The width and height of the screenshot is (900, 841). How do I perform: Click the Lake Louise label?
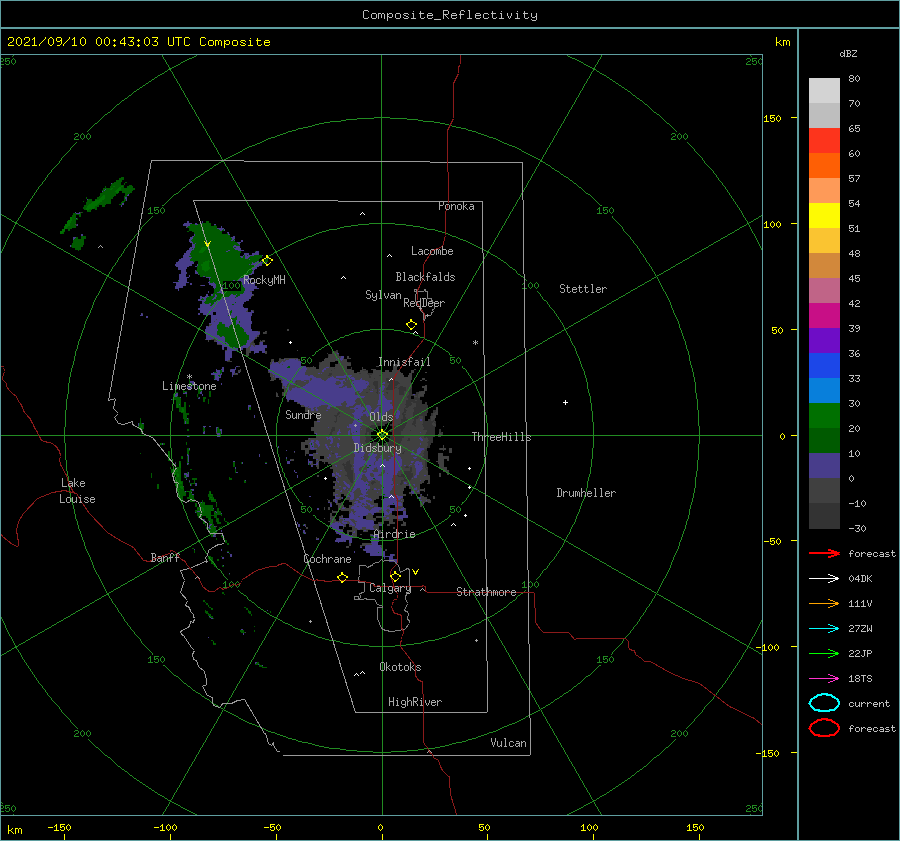pyautogui.click(x=77, y=491)
